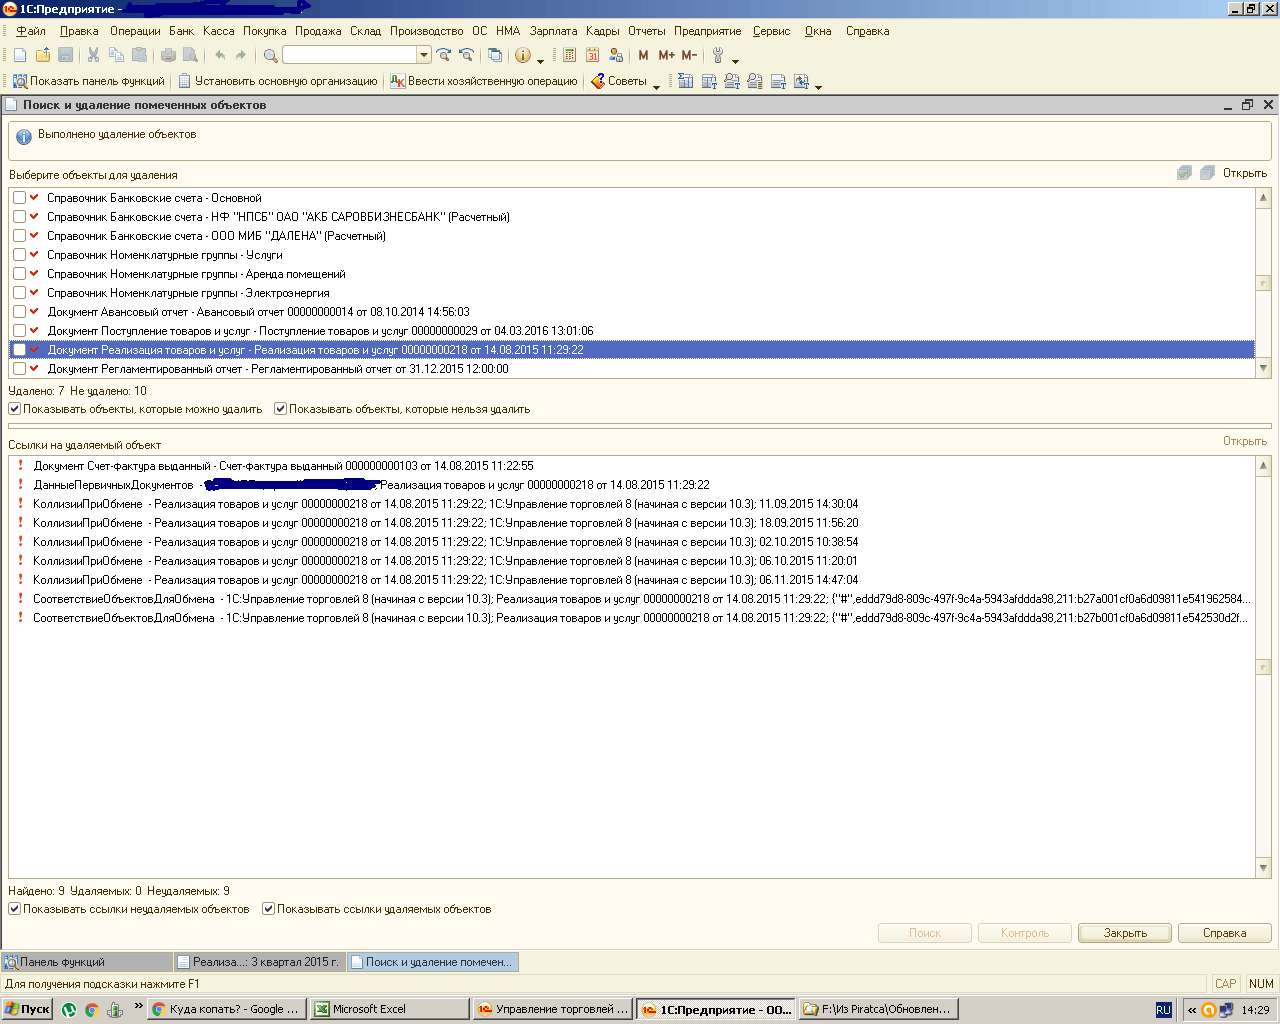Switch to the 'Панель функций' window tab
Image resolution: width=1280 pixels, height=1024 pixels.
pyautogui.click(x=87, y=962)
